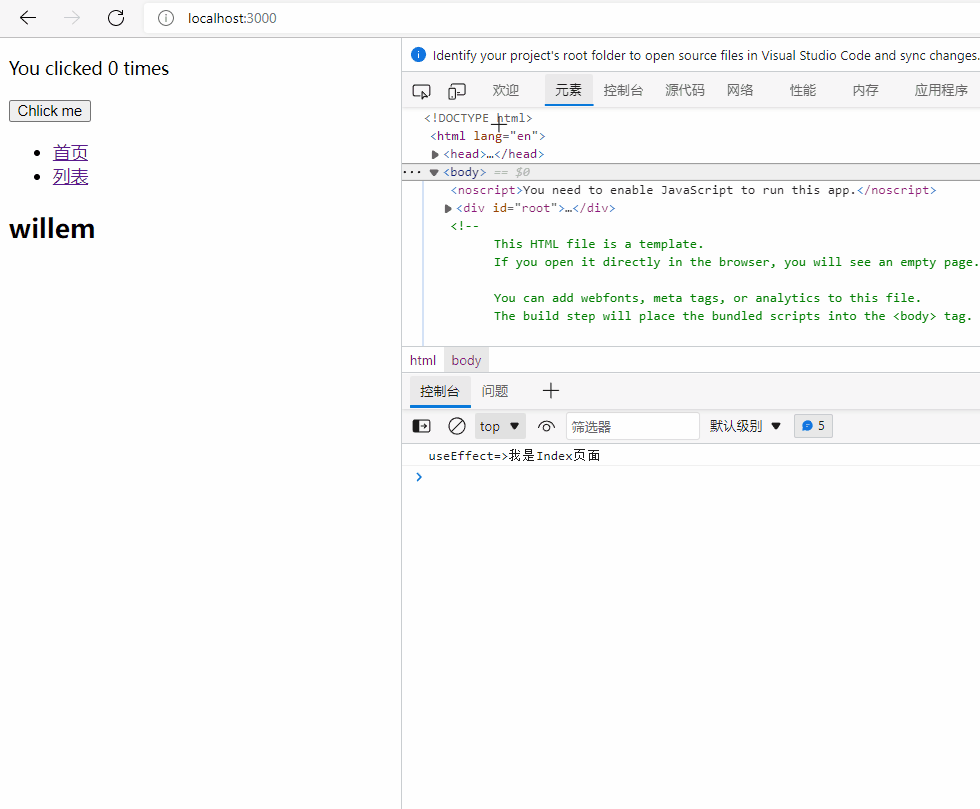Switch to the 源代码 tab
This screenshot has height=809, width=980.
point(685,90)
